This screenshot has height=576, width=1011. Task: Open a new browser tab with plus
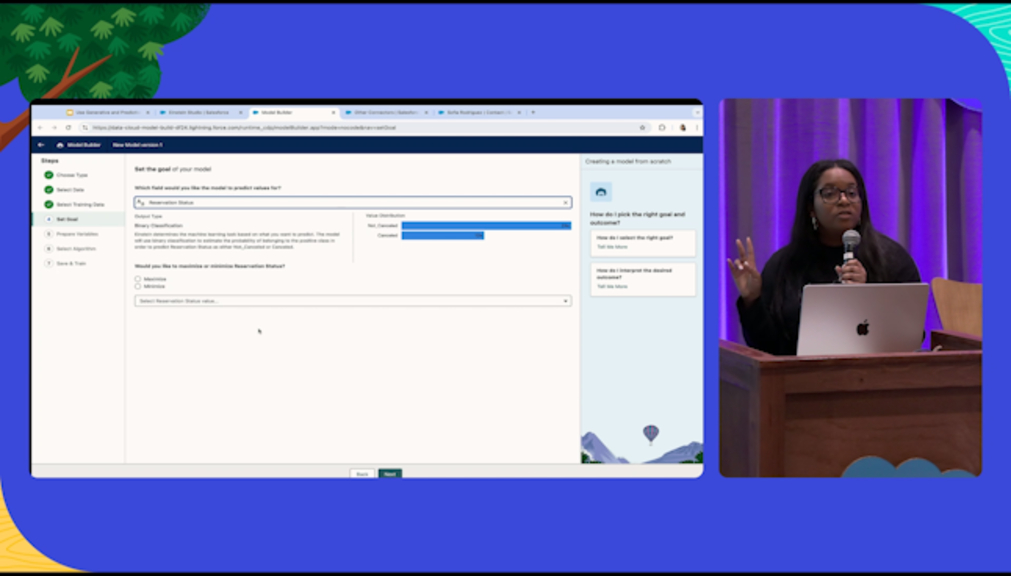click(x=533, y=112)
